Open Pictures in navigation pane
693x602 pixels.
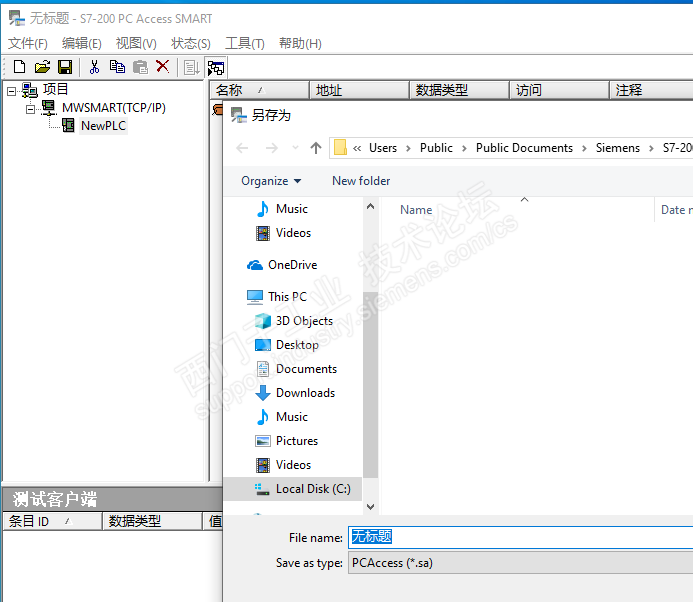click(286, 441)
